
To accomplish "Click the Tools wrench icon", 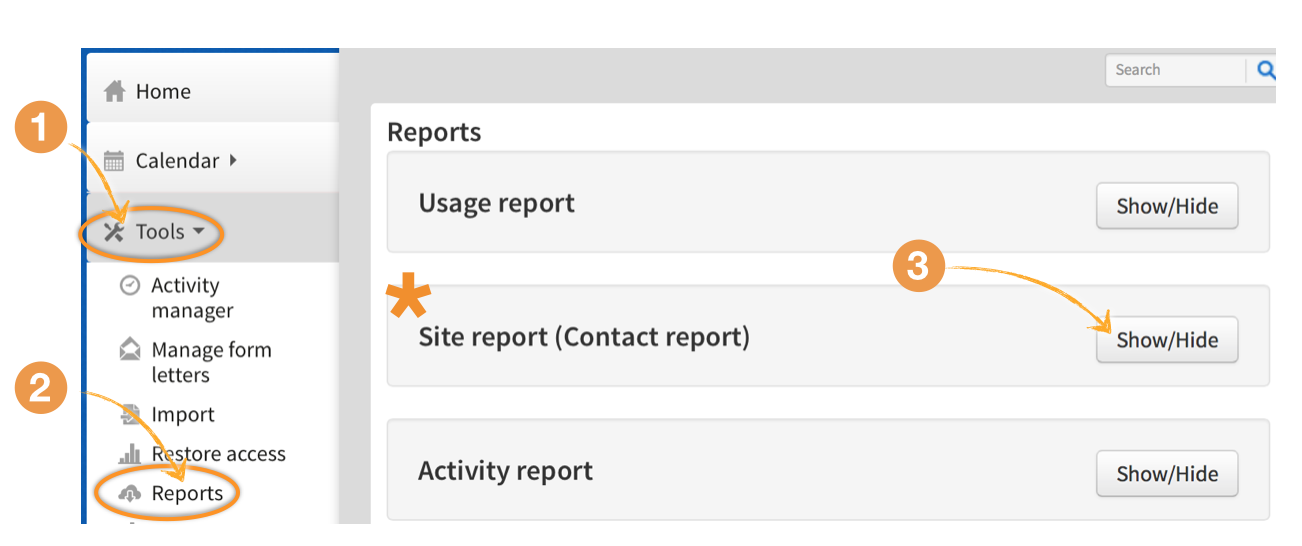I will click(x=114, y=232).
